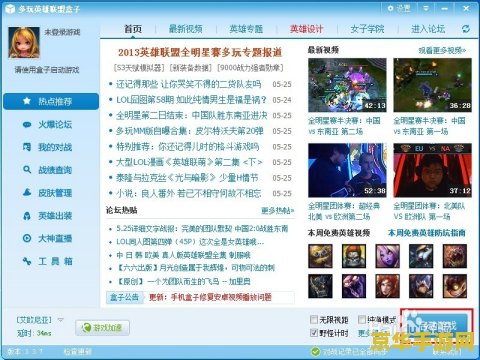
Task: Open forum post '【六六出版】'
Action: pos(195,268)
